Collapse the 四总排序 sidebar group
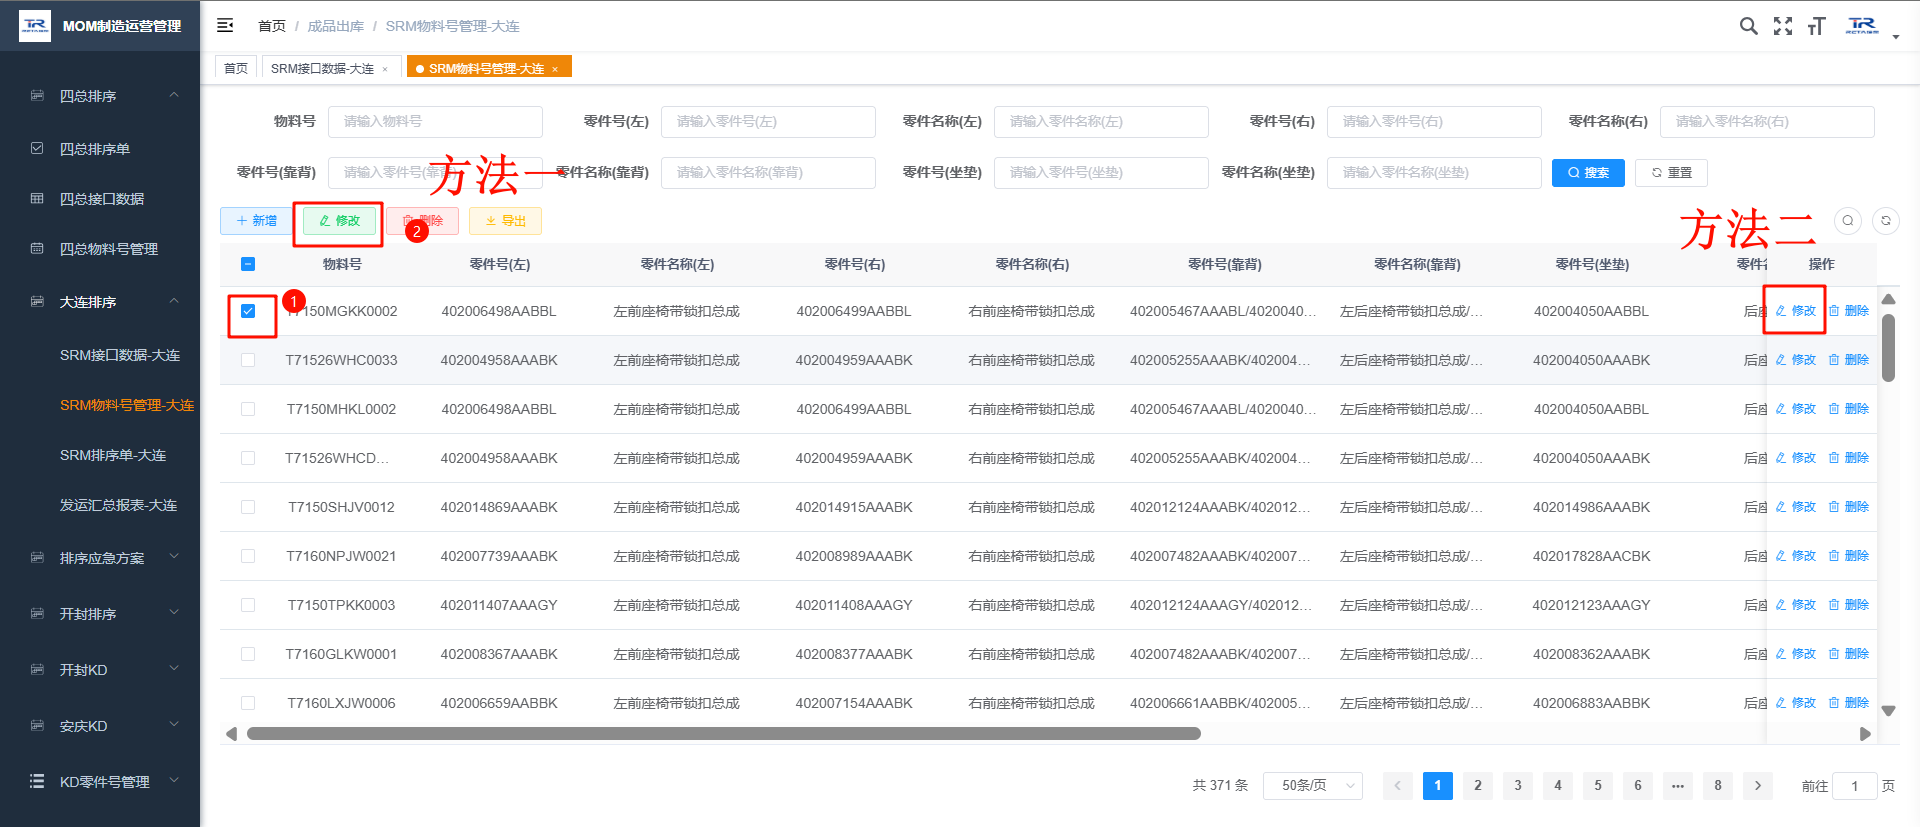1920x827 pixels. (x=100, y=96)
